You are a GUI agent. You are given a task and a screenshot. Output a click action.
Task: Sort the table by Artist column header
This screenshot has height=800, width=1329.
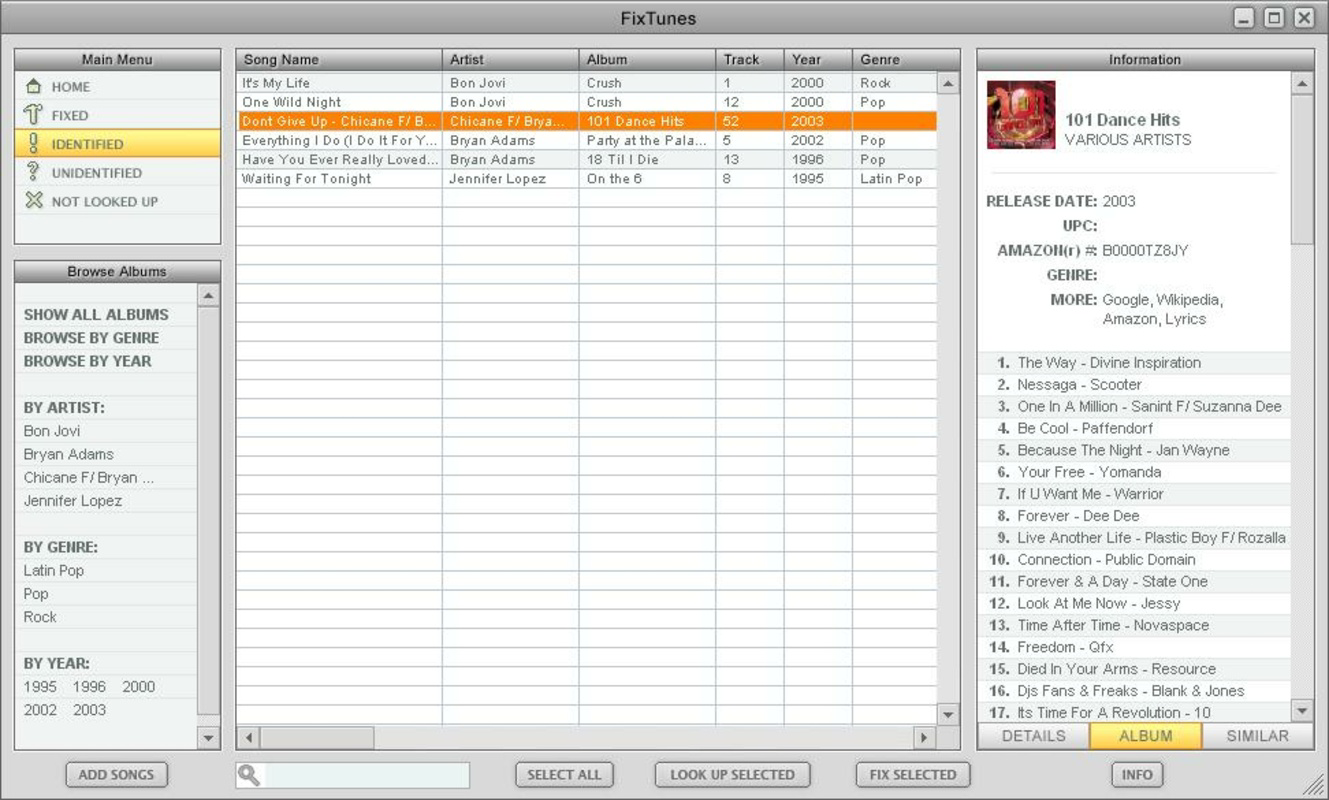click(x=510, y=60)
